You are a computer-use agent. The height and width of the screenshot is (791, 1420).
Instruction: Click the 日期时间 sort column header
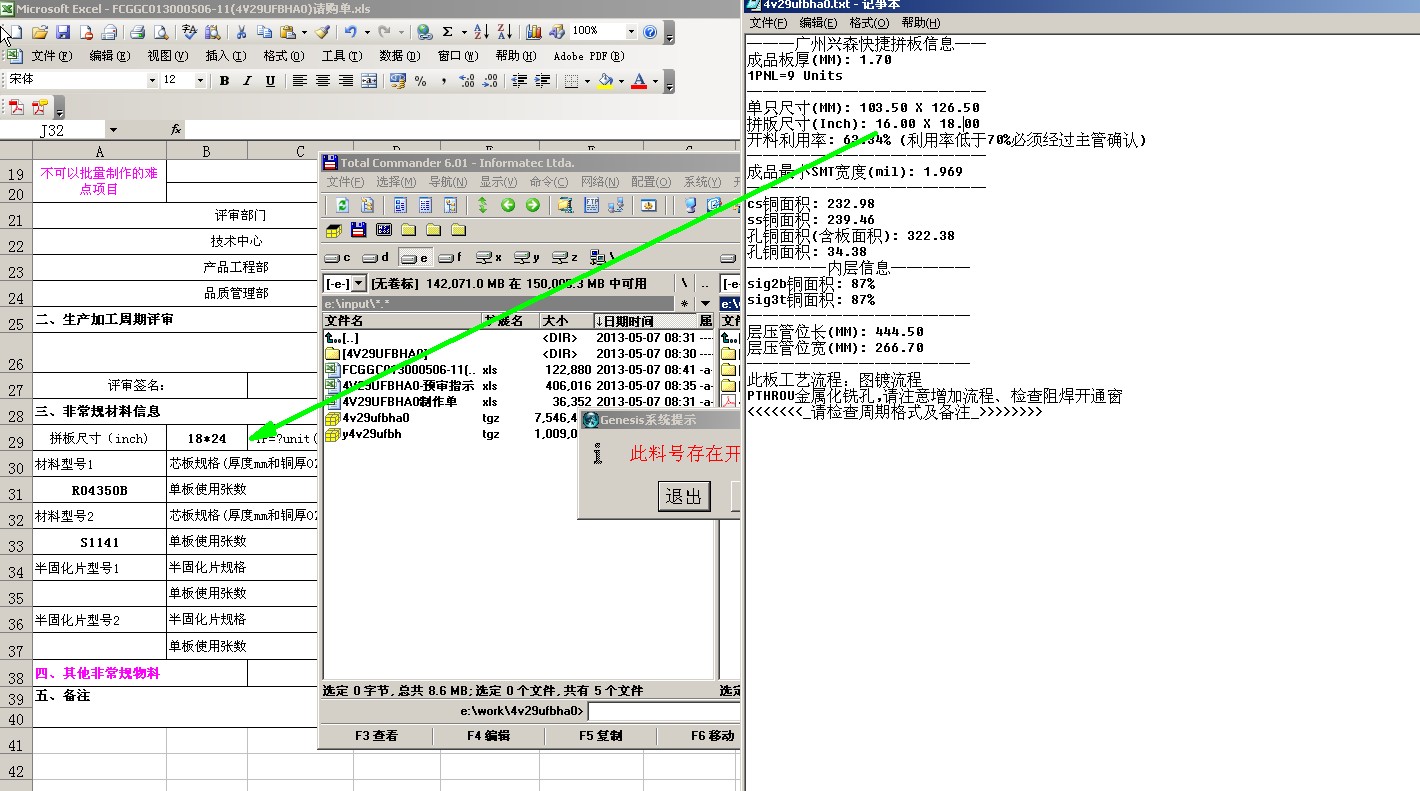[645, 321]
